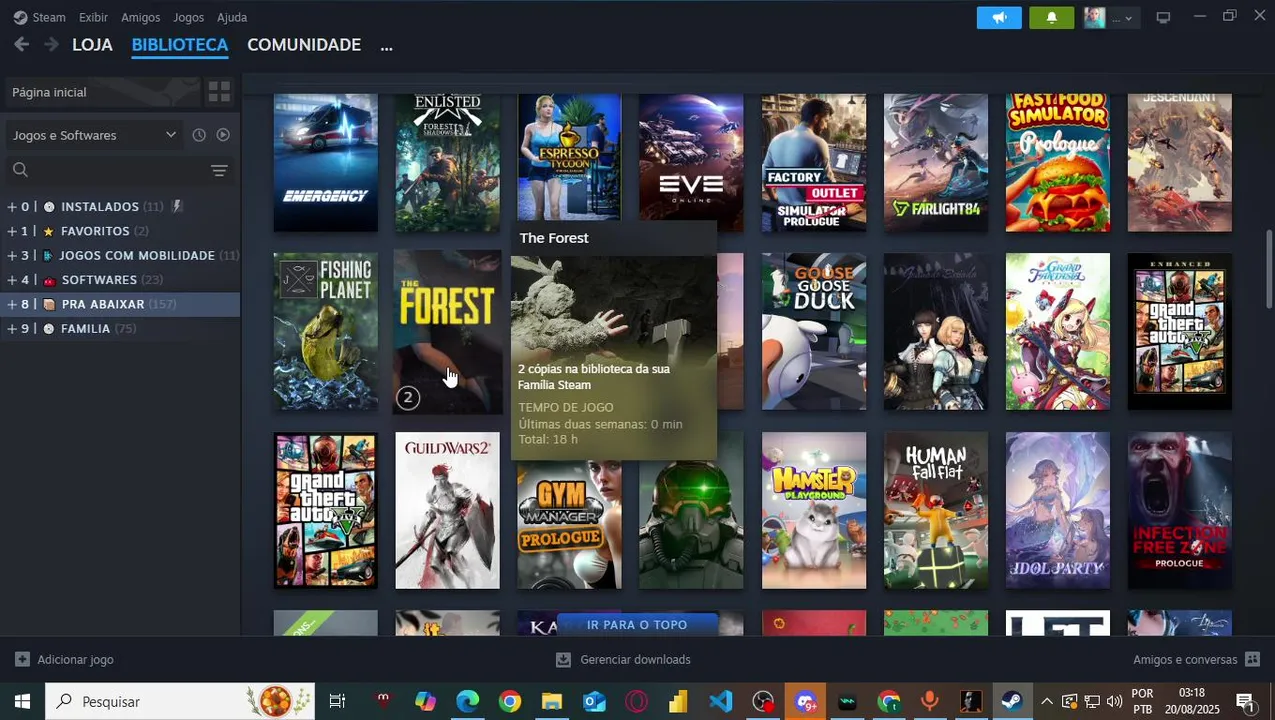Open Gerenciar downloads
Image resolution: width=1275 pixels, height=720 pixels.
(623, 660)
